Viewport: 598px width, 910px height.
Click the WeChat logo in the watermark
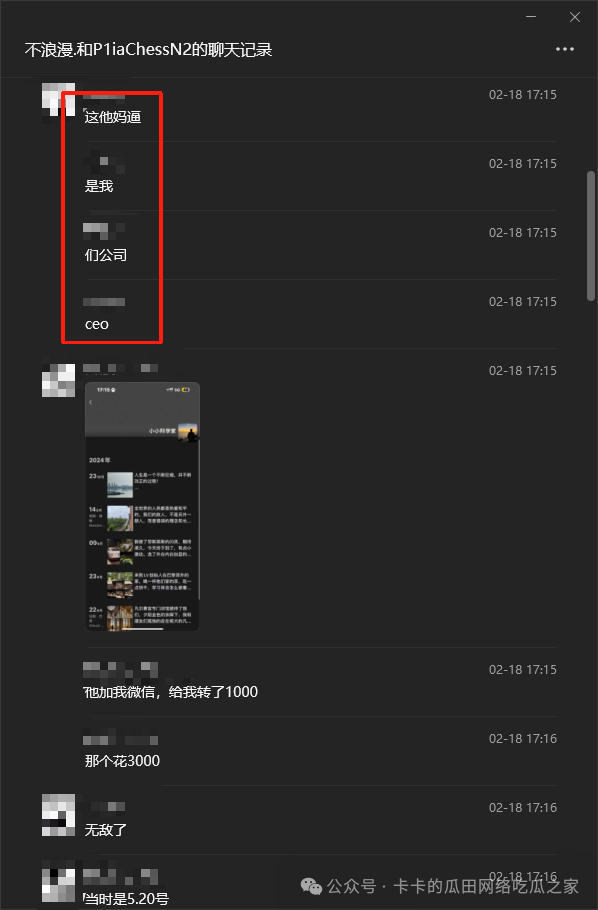pos(311,886)
